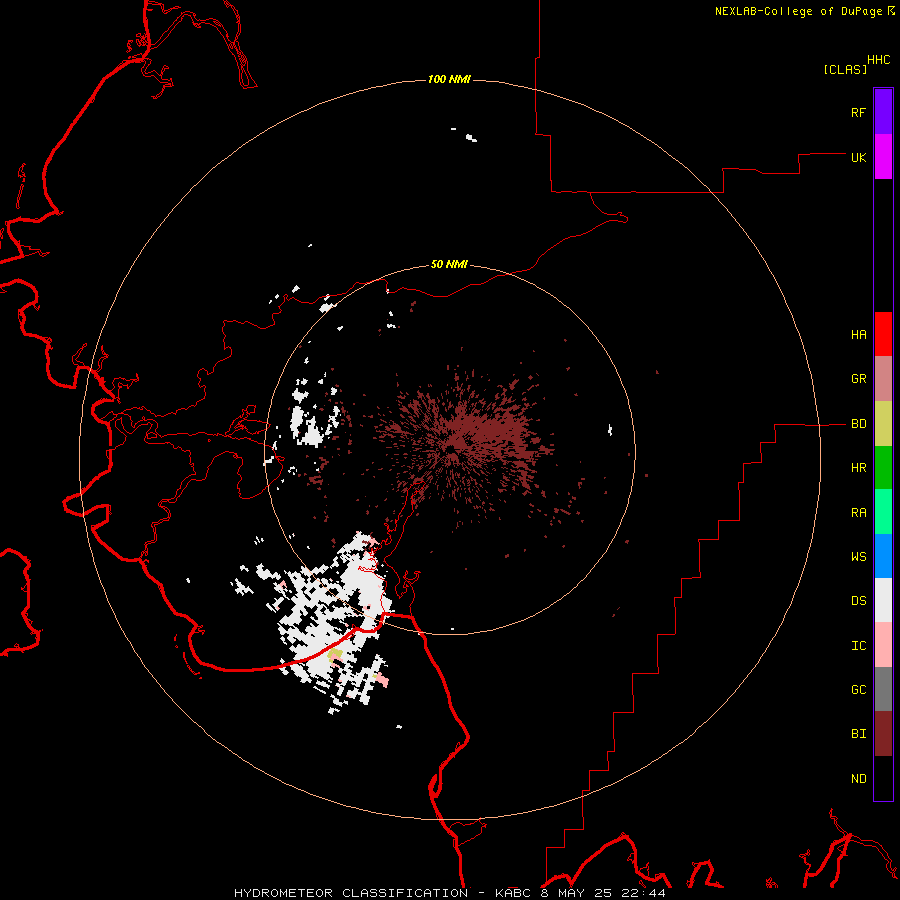The height and width of the screenshot is (900, 900).
Task: Click the DS legend label
Action: pos(858,601)
